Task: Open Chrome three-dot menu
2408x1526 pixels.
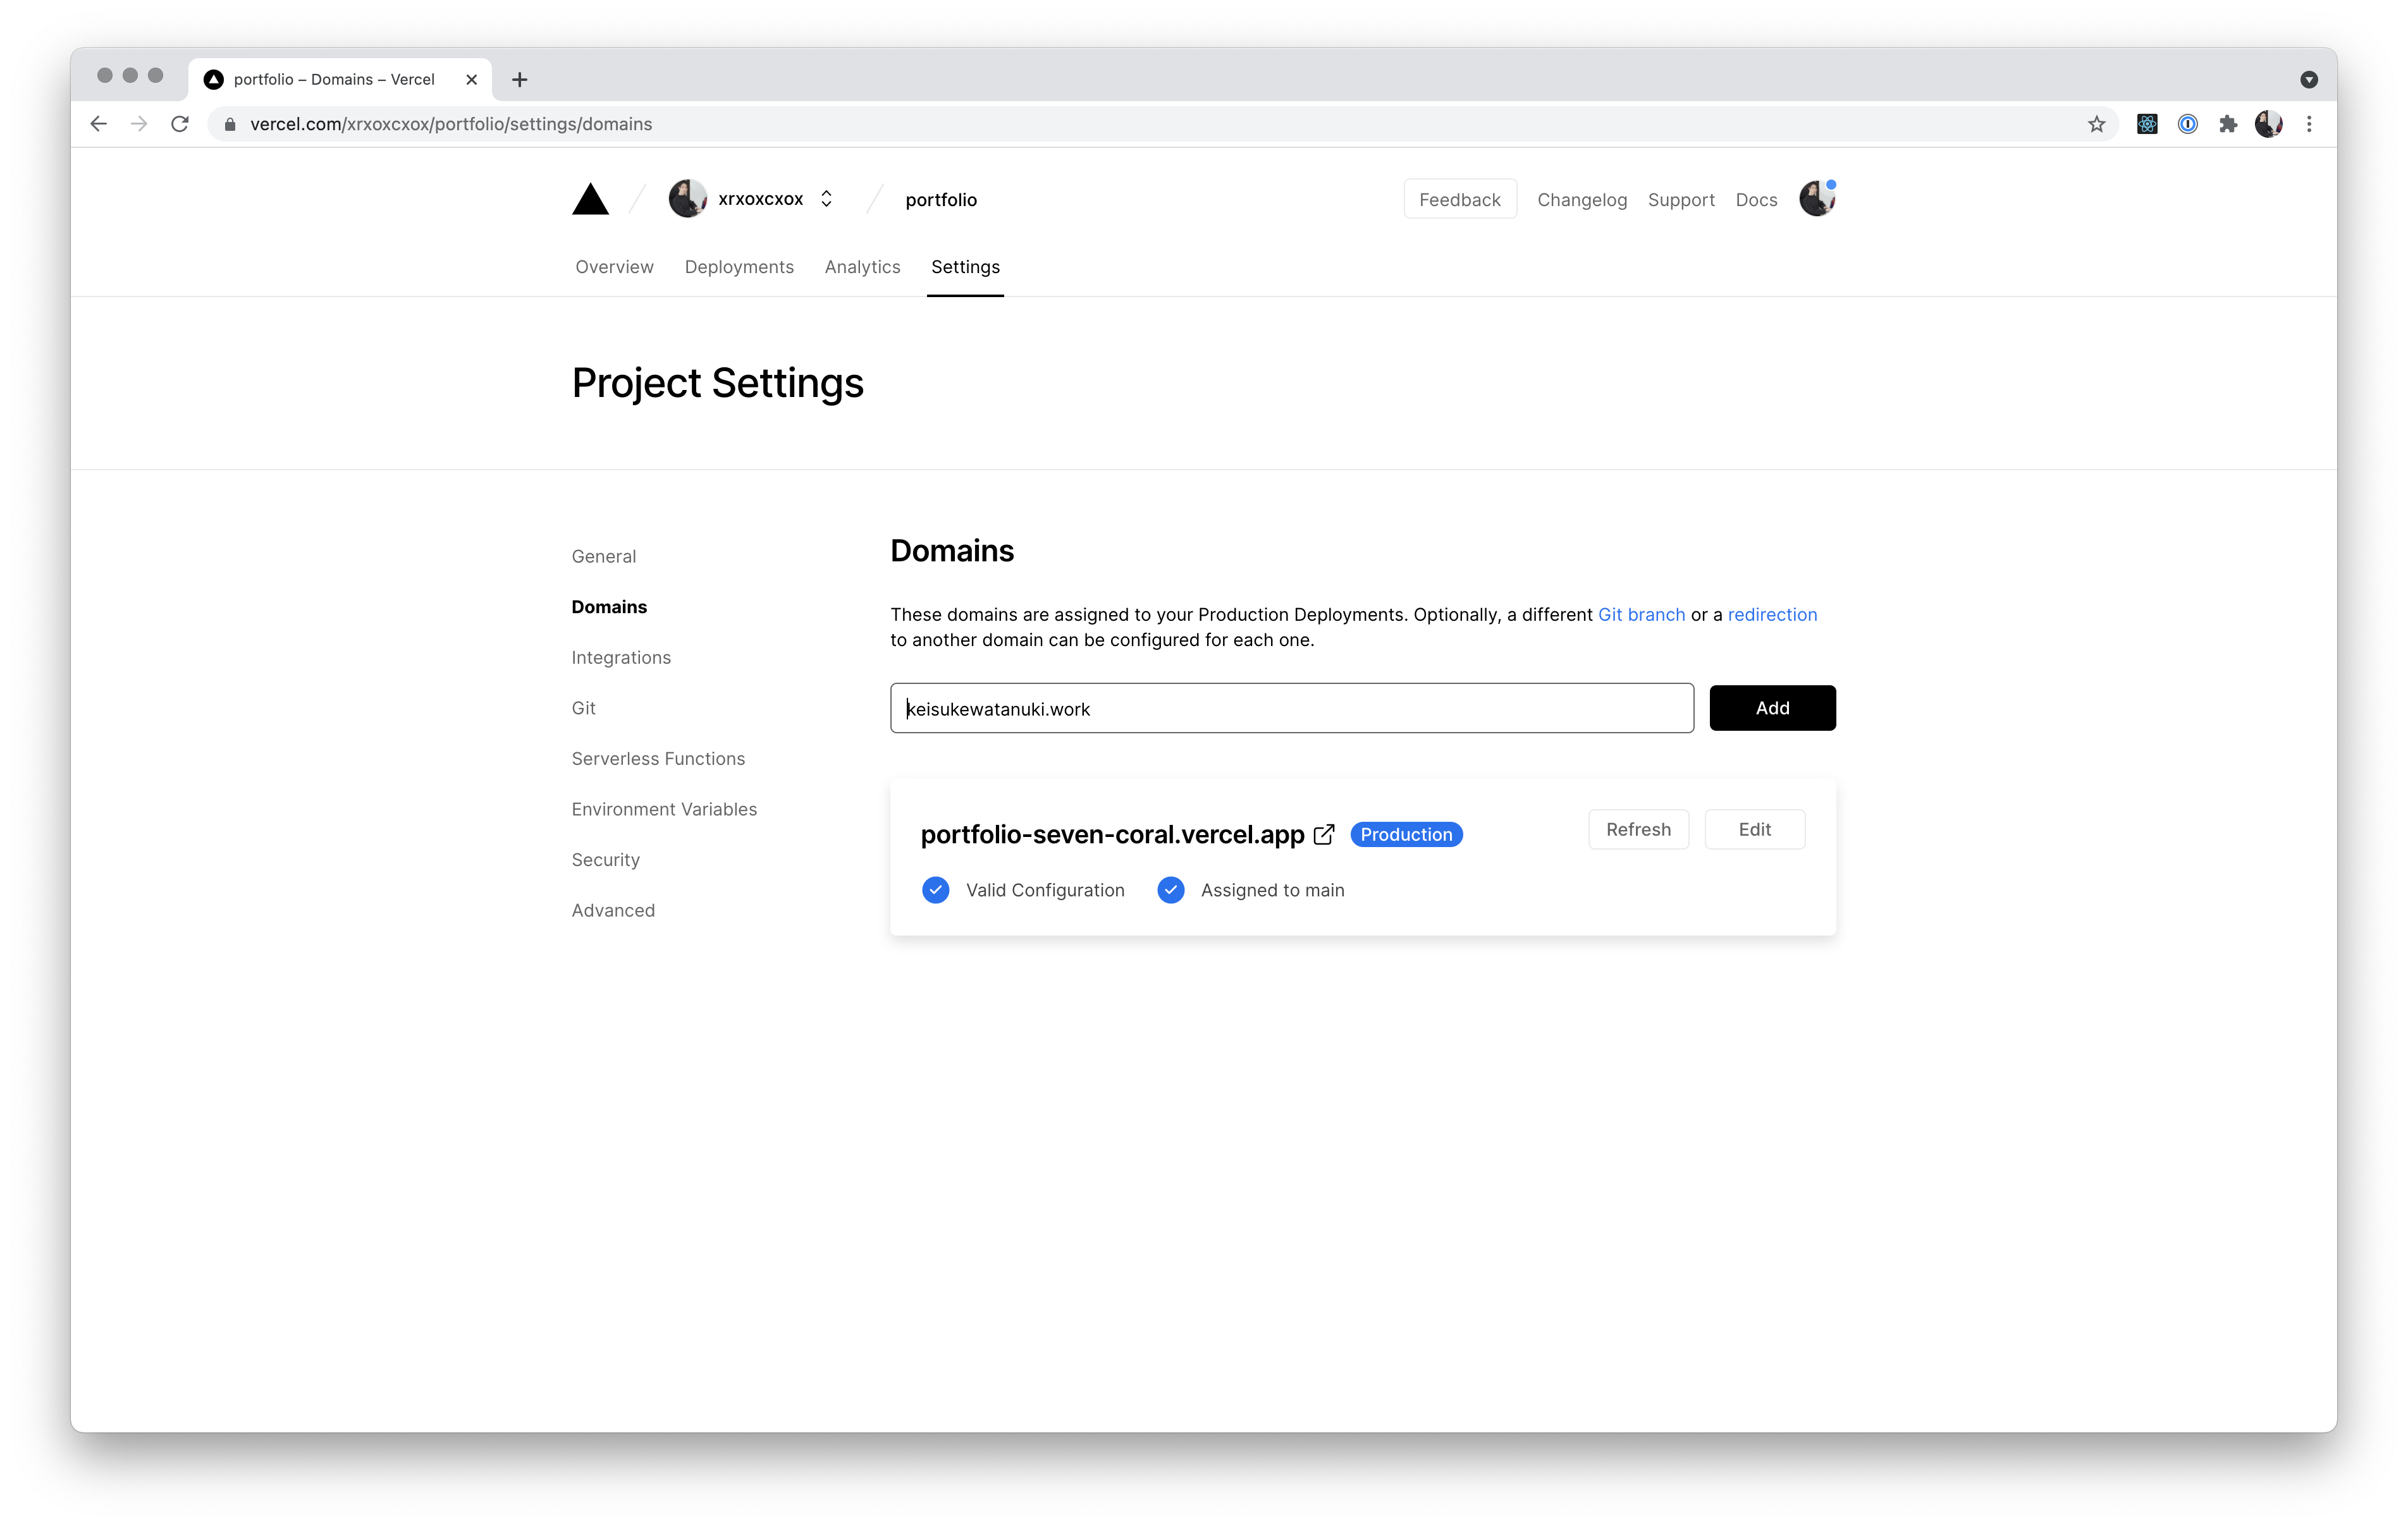Action: coord(2308,124)
